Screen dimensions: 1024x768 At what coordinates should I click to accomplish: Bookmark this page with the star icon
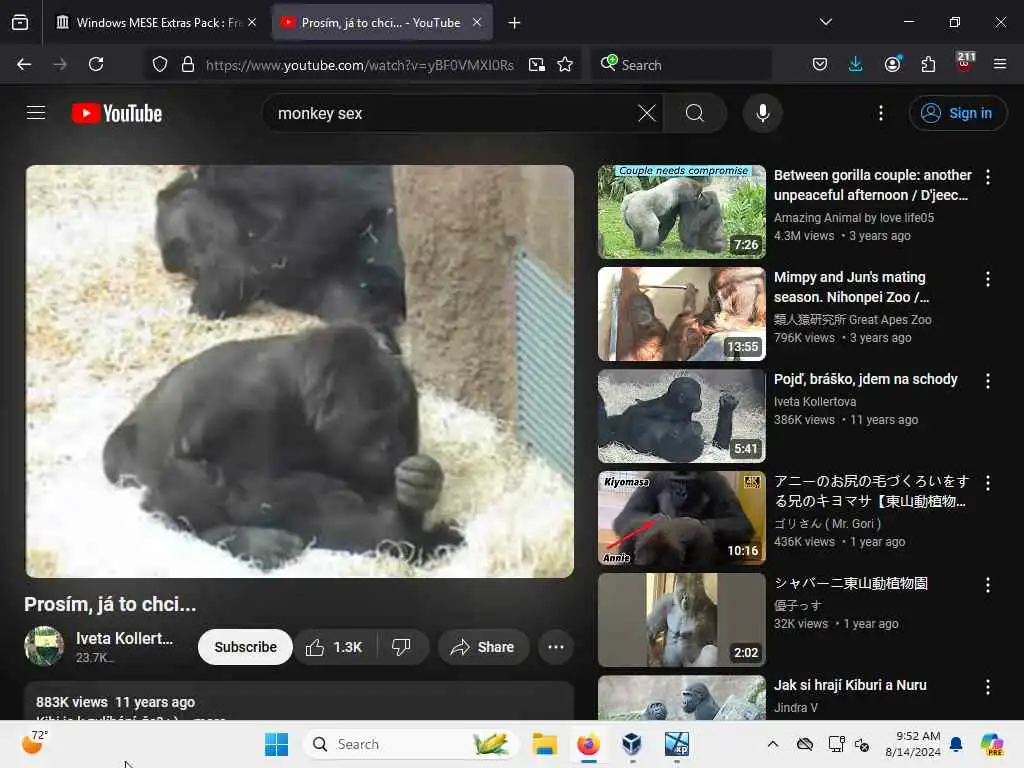pos(566,64)
